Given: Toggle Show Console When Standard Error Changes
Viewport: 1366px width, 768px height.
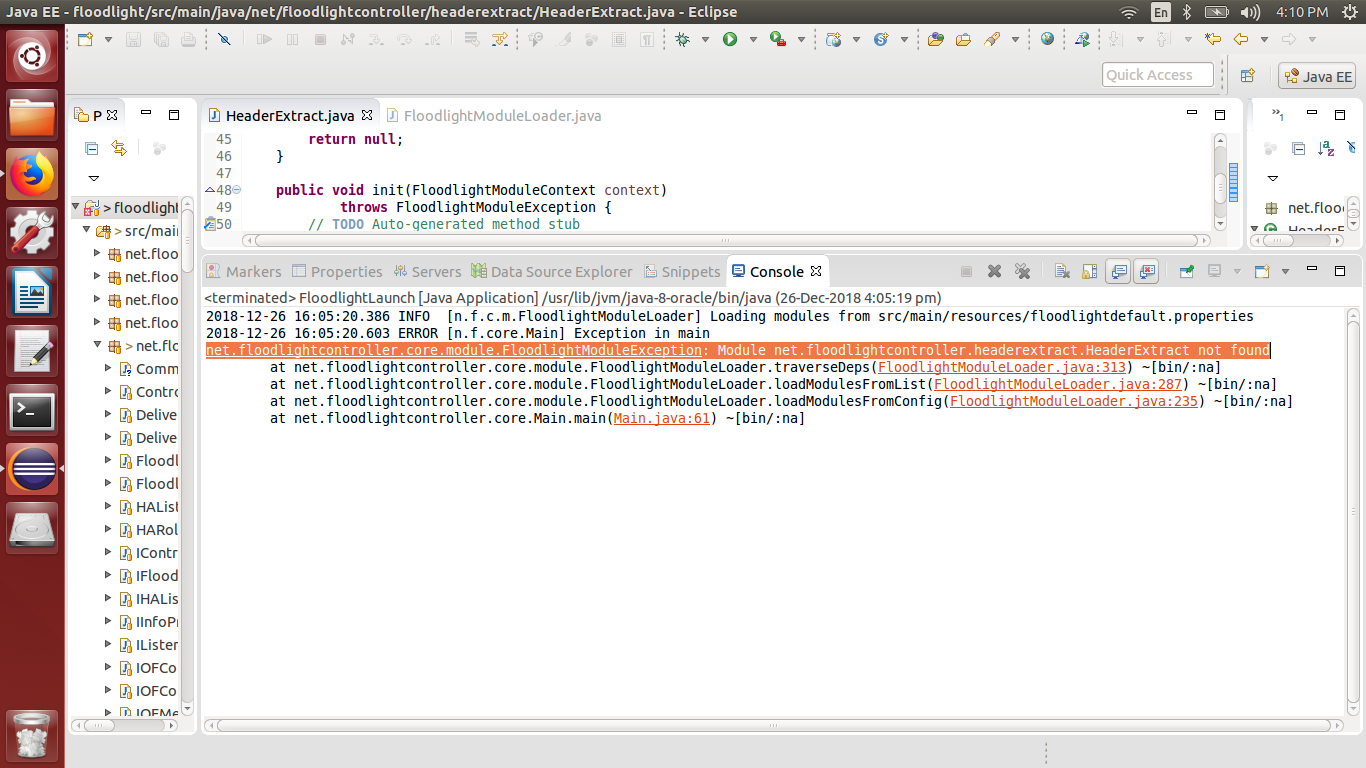Looking at the screenshot, I should [x=1146, y=271].
